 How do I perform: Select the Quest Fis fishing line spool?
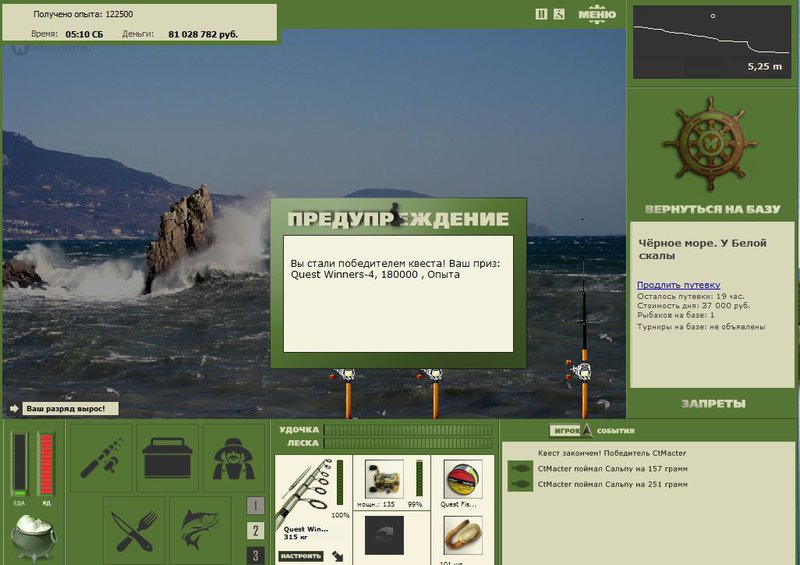(463, 478)
